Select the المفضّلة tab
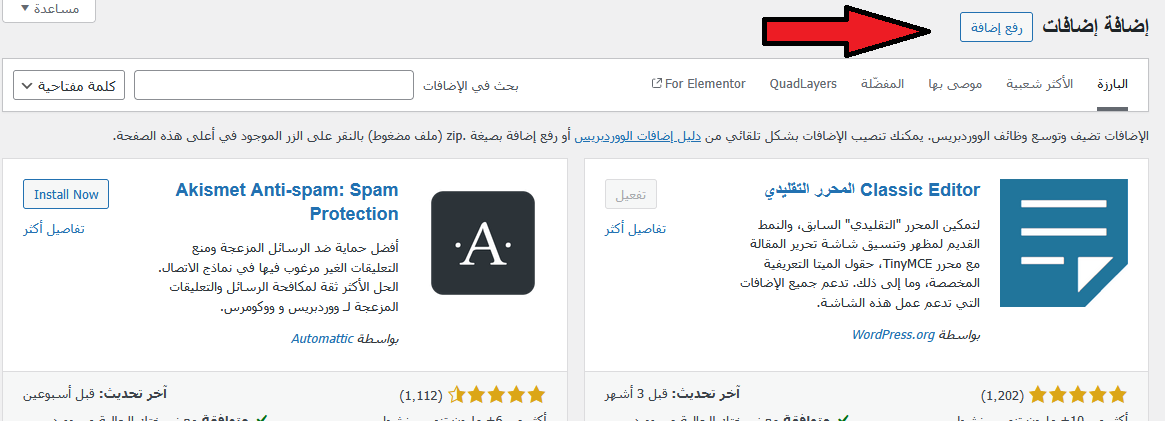Screen dimensions: 1165x421 [x=883, y=84]
